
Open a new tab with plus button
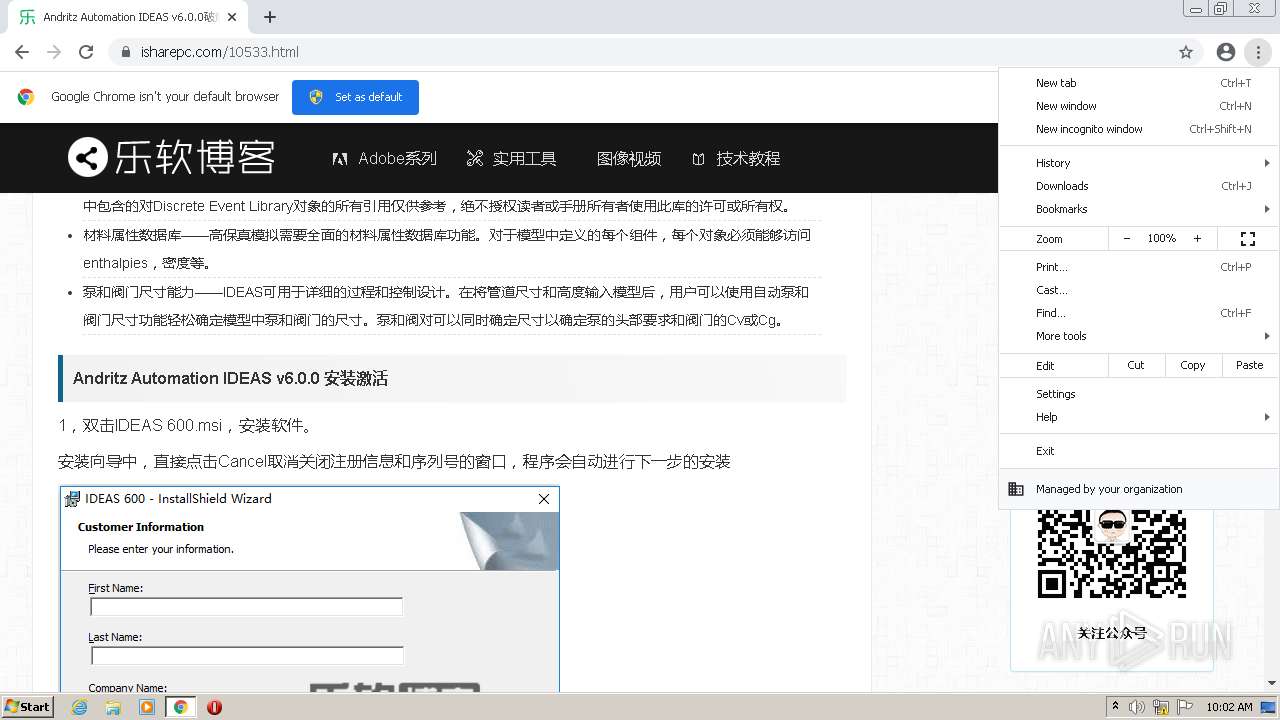pyautogui.click(x=270, y=17)
